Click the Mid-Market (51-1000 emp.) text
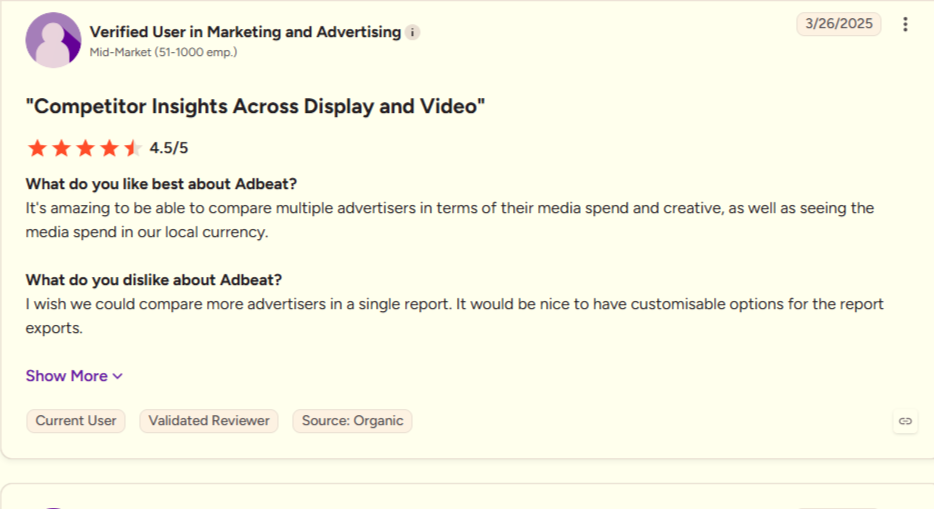 coord(163,52)
